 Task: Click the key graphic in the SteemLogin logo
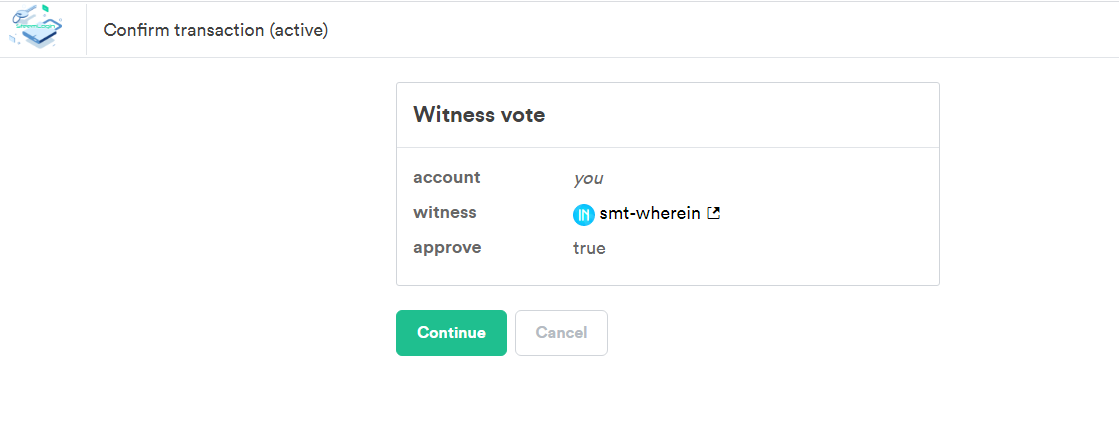click(x=23, y=12)
